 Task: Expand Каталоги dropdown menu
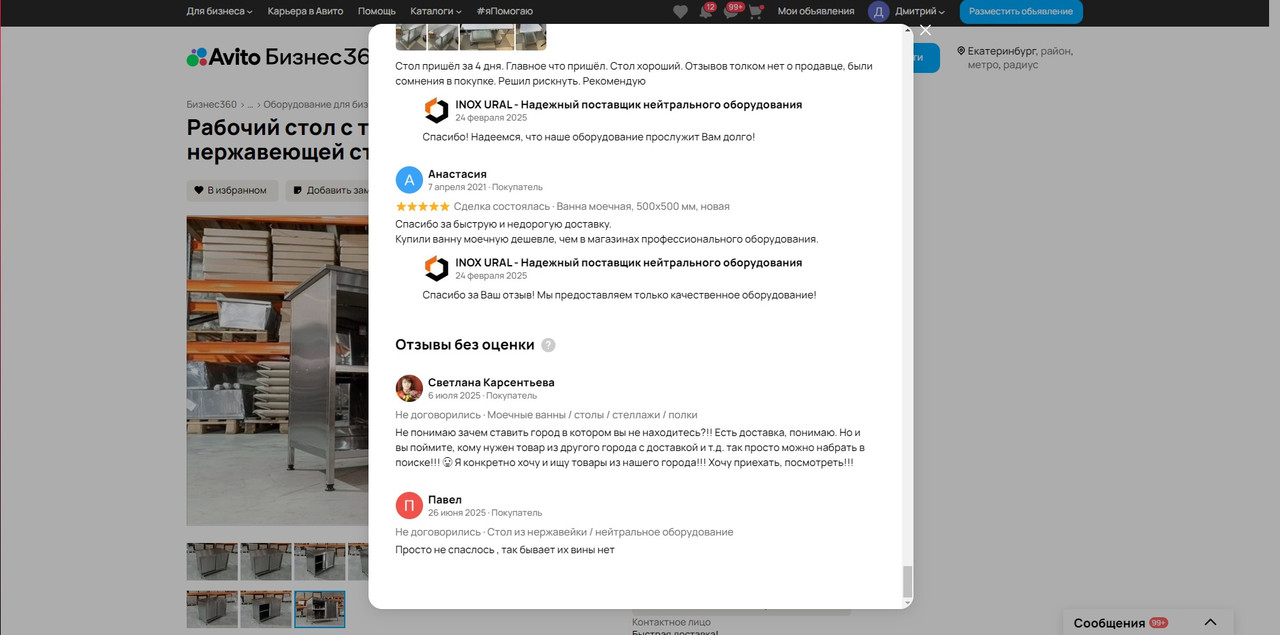tap(435, 11)
